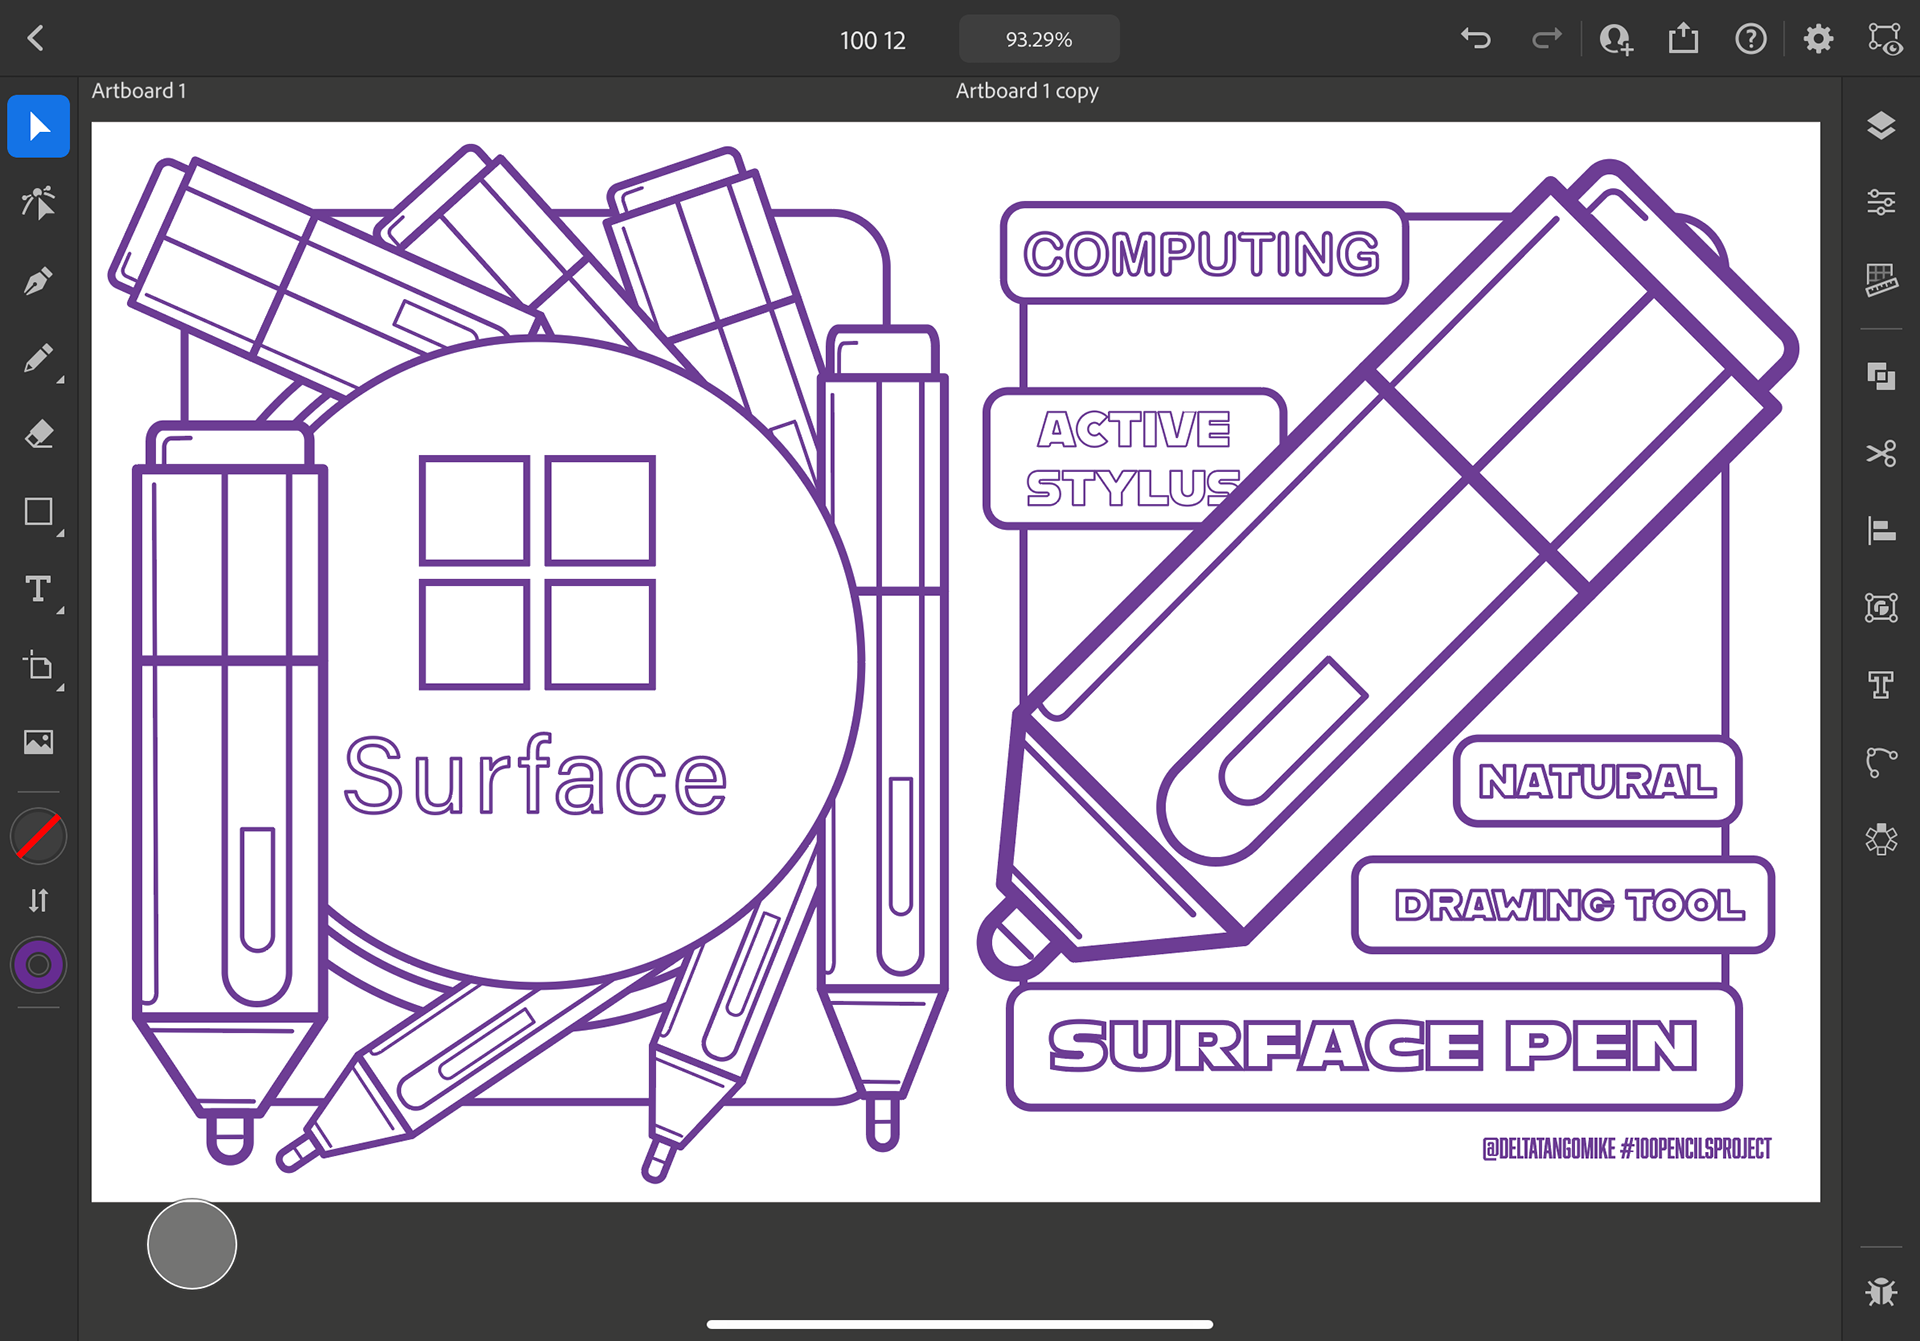
Task: Open app settings gear
Action: [x=1818, y=39]
